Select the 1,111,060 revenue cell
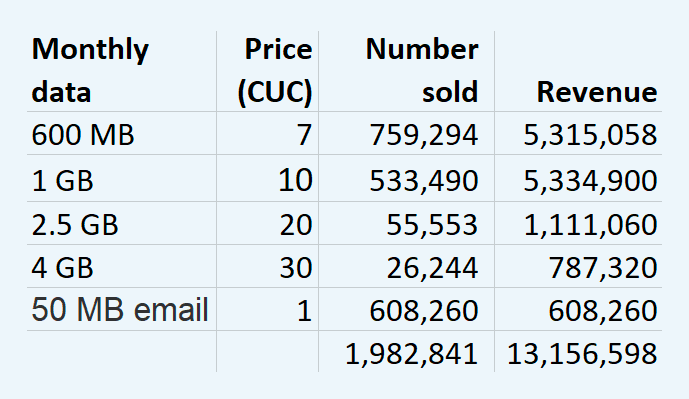This screenshot has height=399, width=689. (578, 223)
